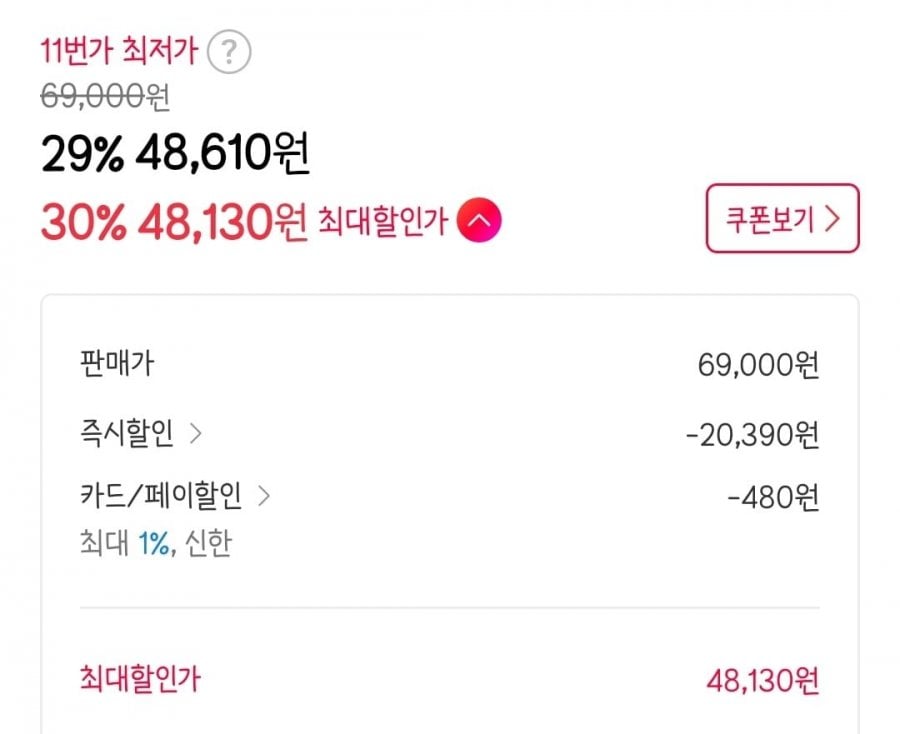Expand the 카드/페이할인 chevron arrow
Viewport: 900px width, 734px height.
tap(264, 494)
